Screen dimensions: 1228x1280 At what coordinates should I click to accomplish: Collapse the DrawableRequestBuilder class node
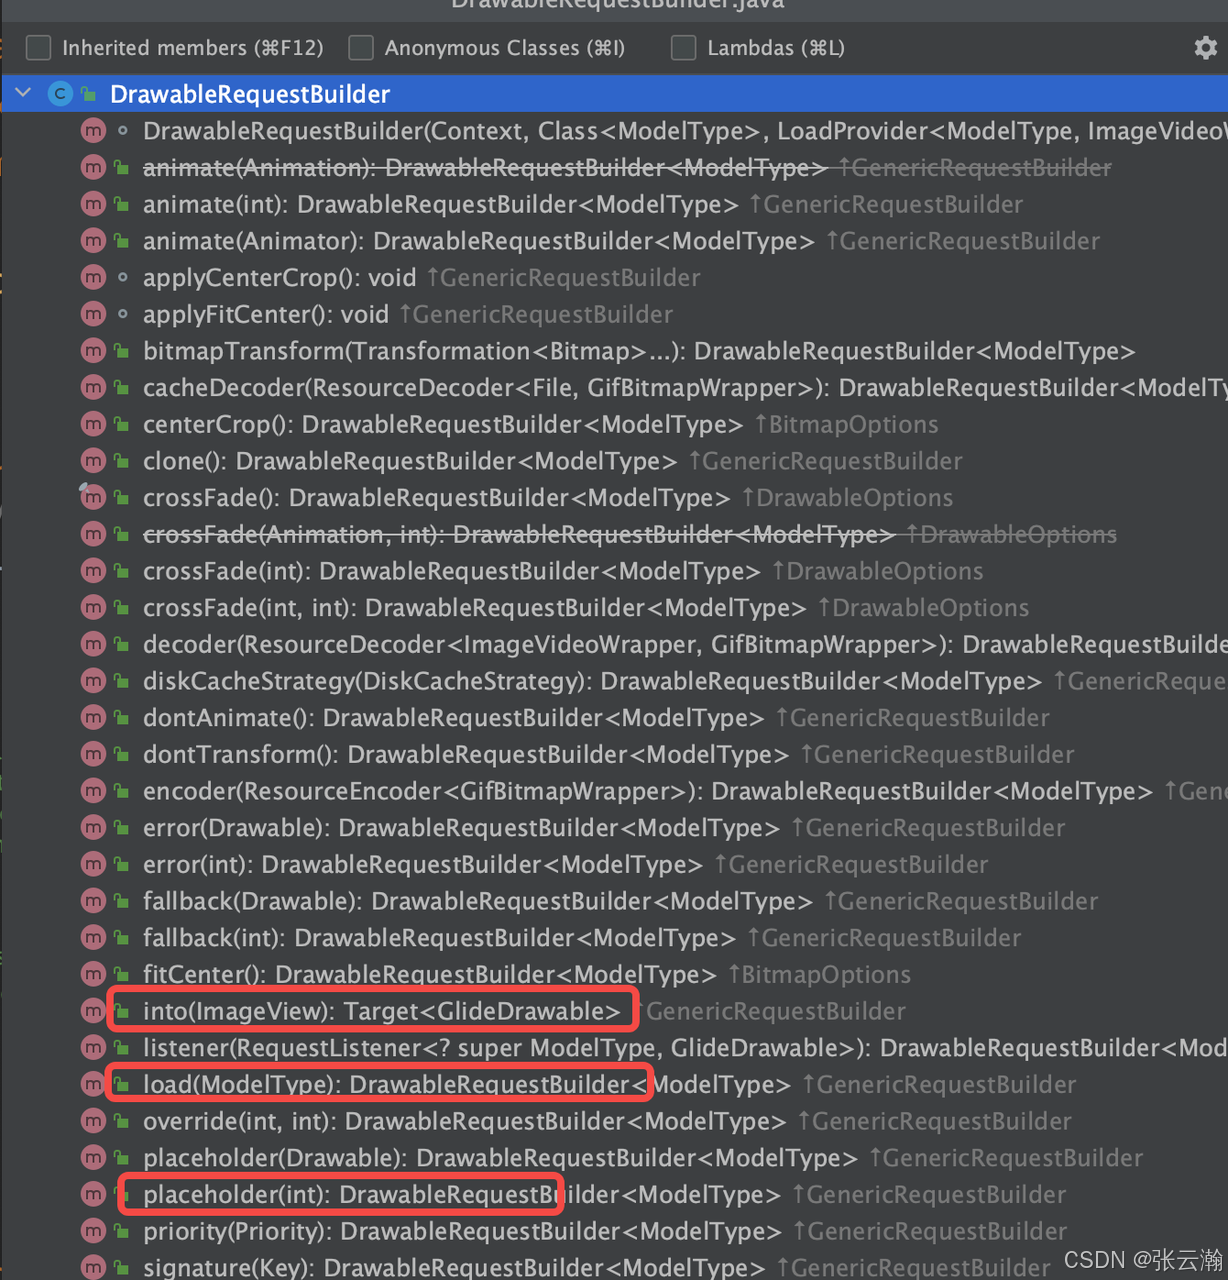[x=23, y=93]
